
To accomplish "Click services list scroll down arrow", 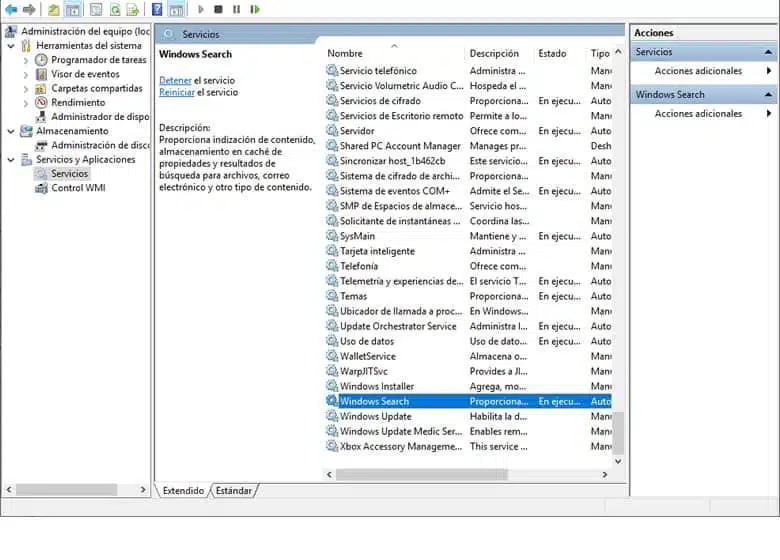I will 618,462.
